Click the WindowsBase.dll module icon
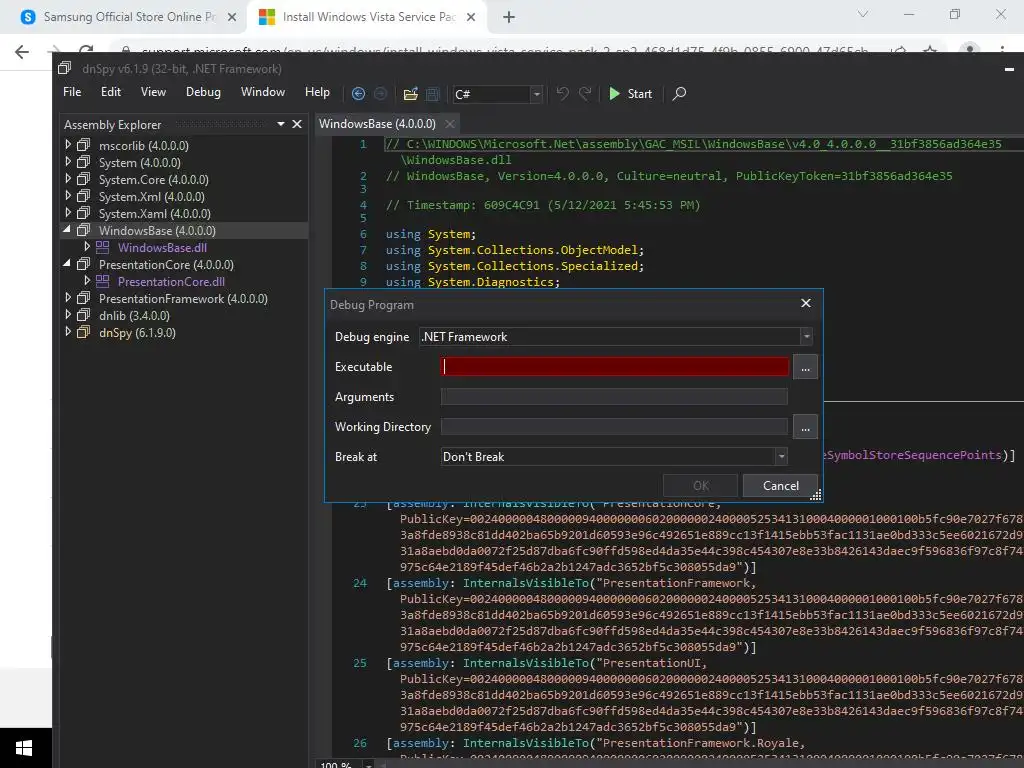Viewport: 1024px width, 768px height. (x=103, y=247)
